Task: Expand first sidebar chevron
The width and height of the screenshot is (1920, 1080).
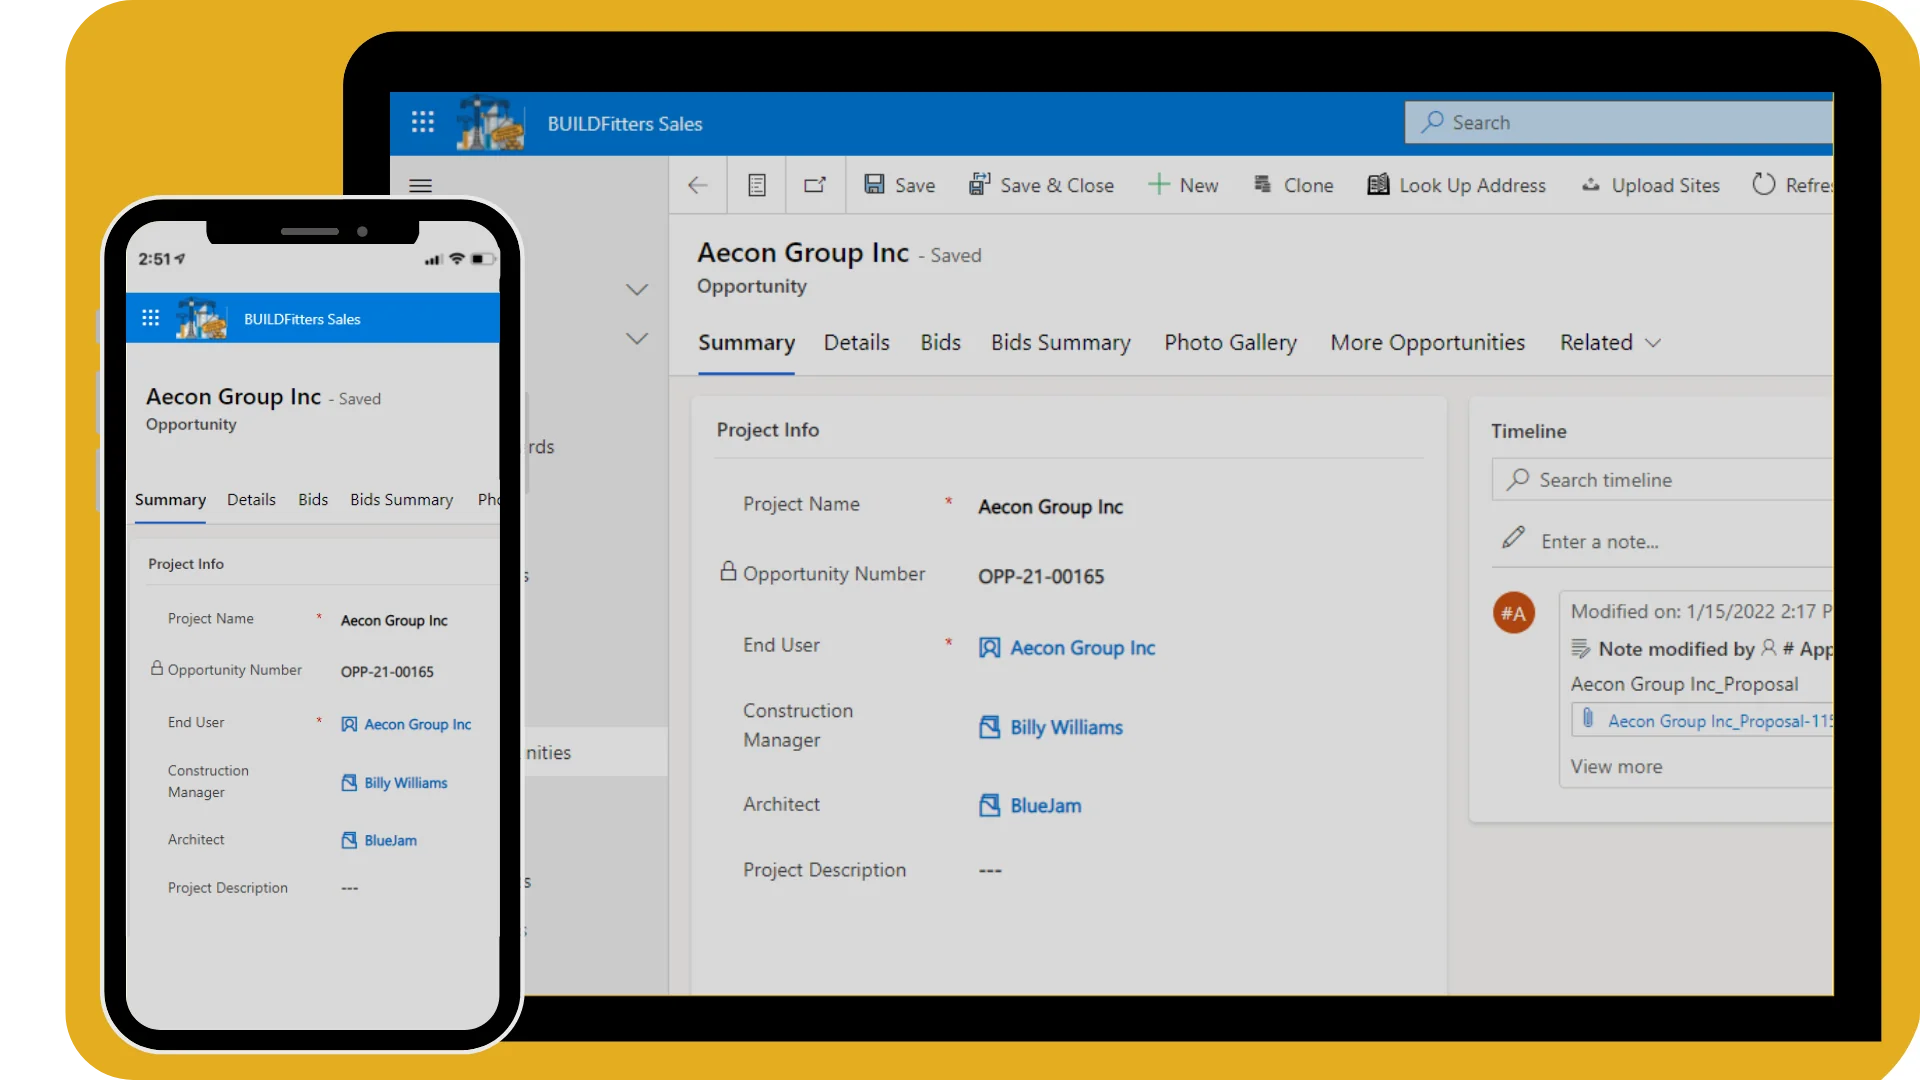Action: pyautogui.click(x=637, y=290)
